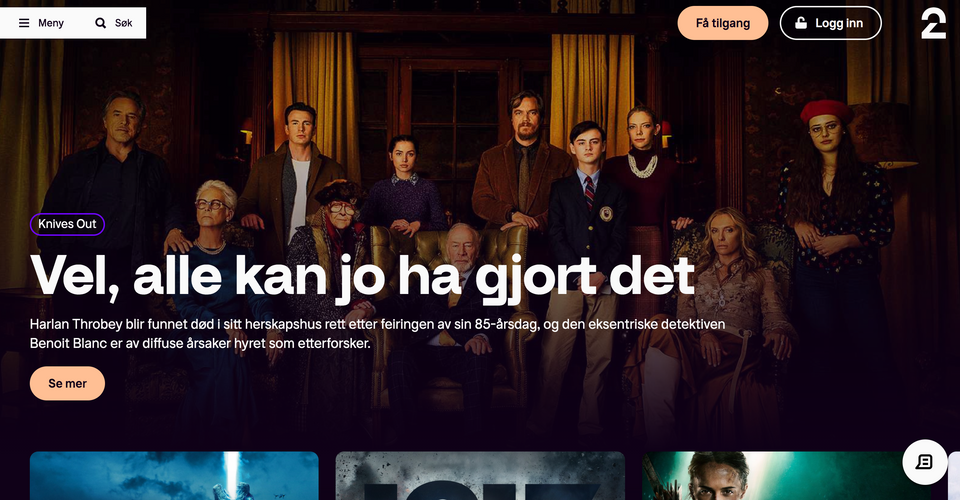960x500 pixels.
Task: Click the Harlan Thrombey description text
Action: [x=377, y=334]
